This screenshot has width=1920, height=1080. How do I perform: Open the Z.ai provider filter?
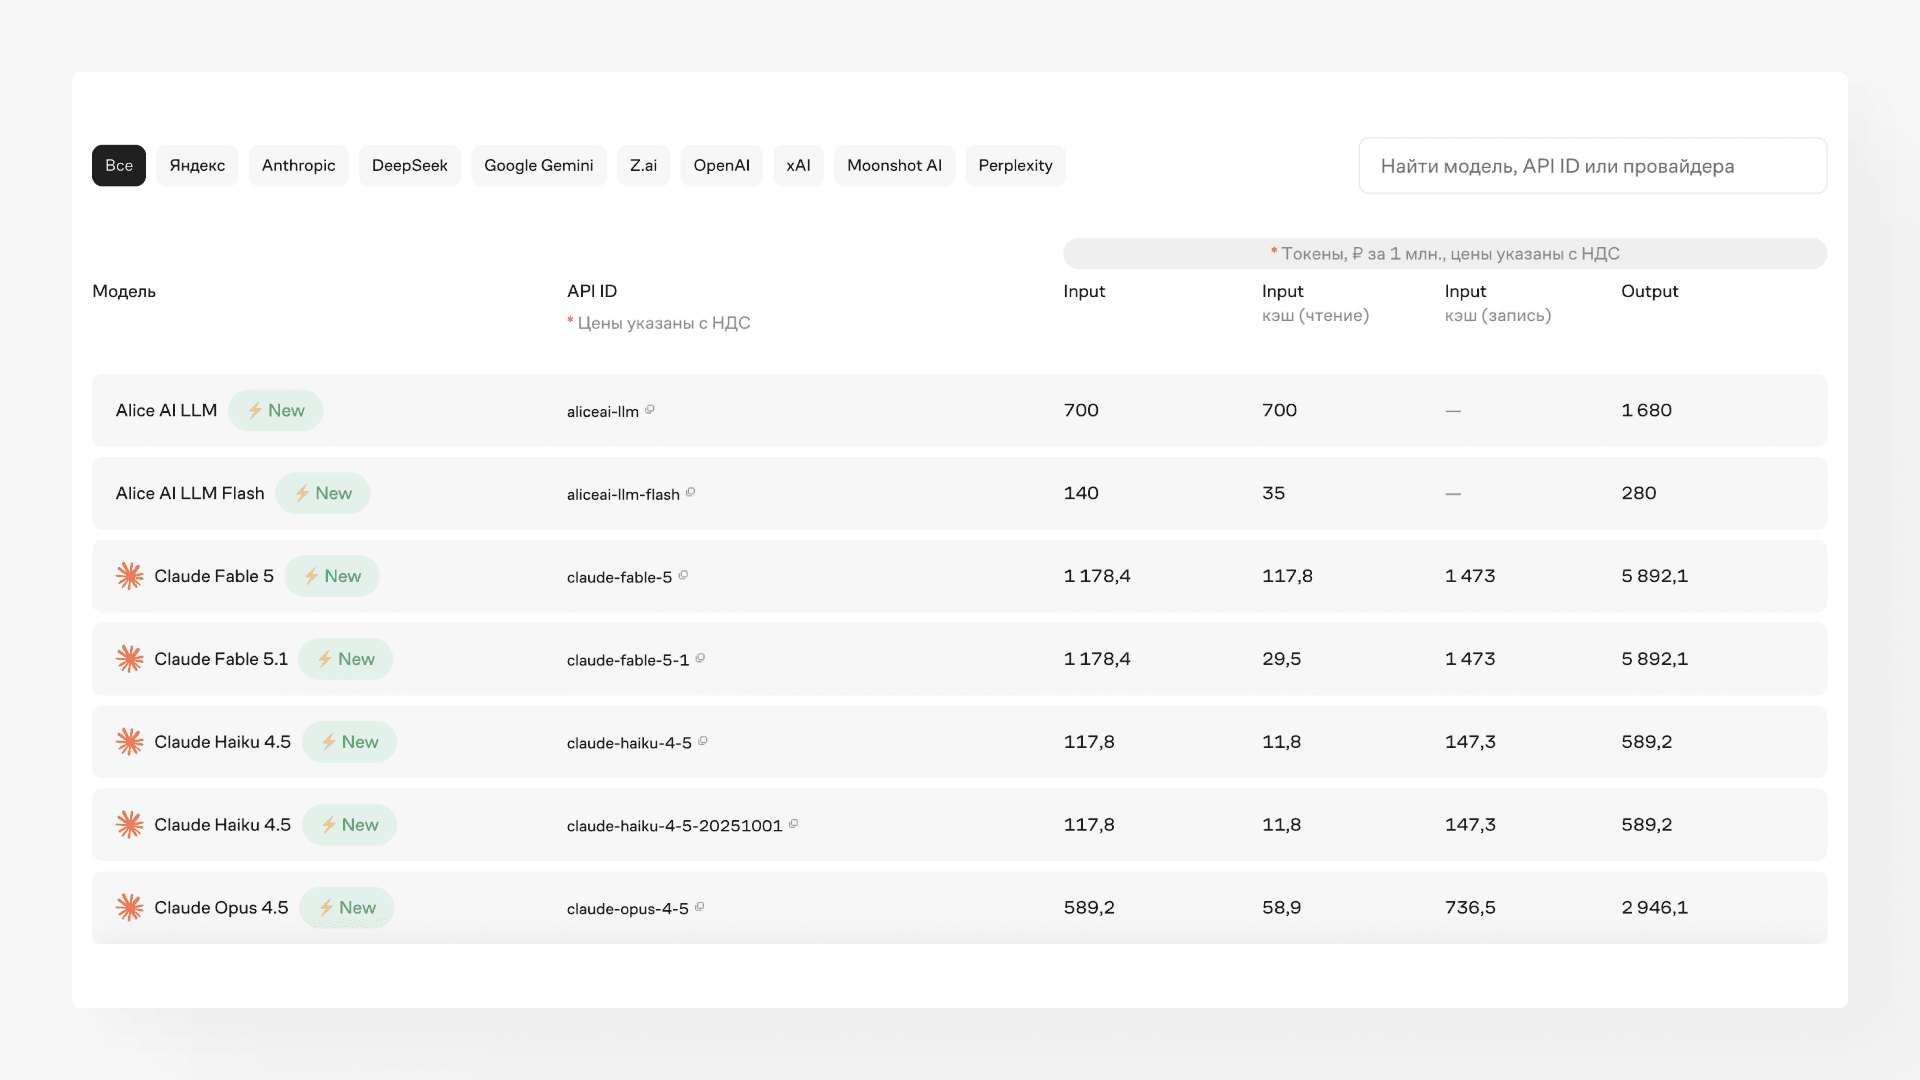(644, 166)
